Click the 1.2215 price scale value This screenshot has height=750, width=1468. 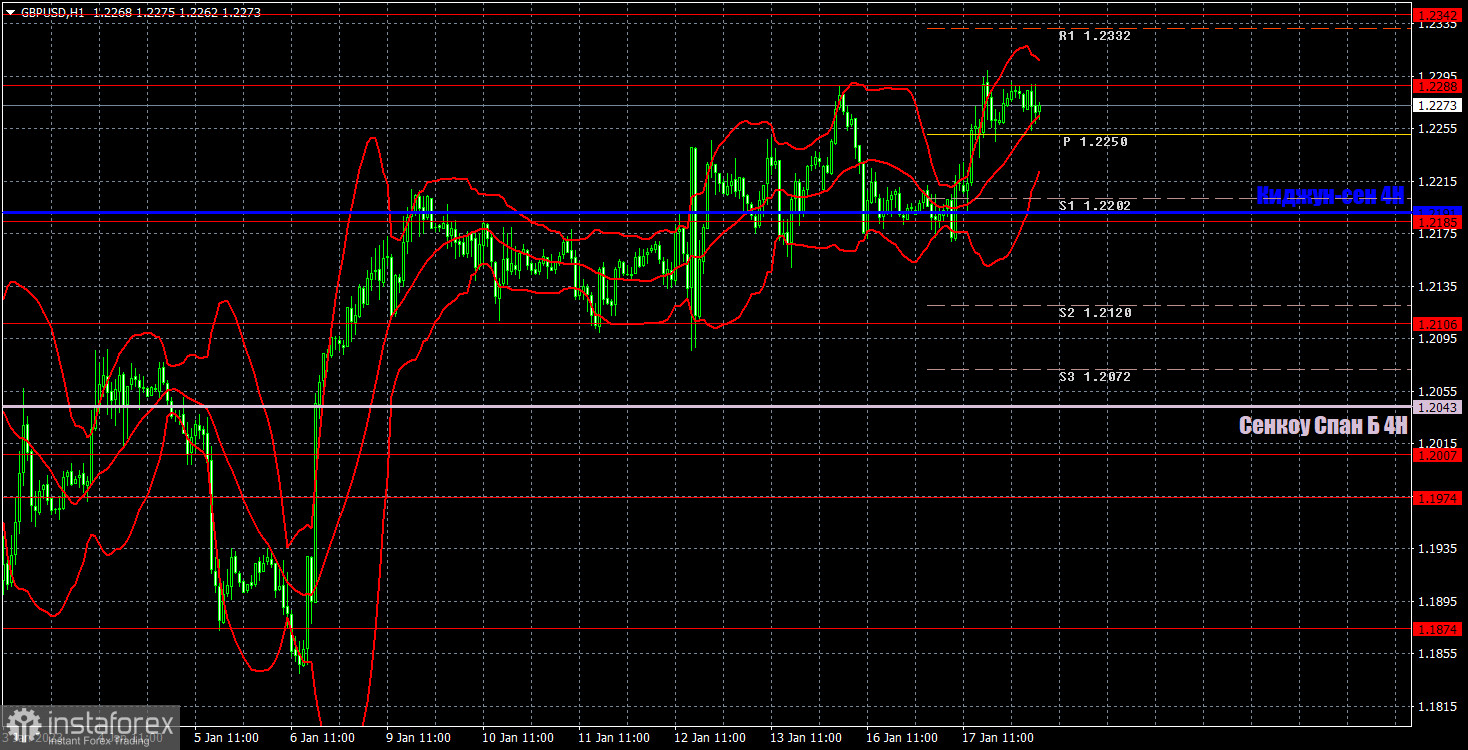1437,181
